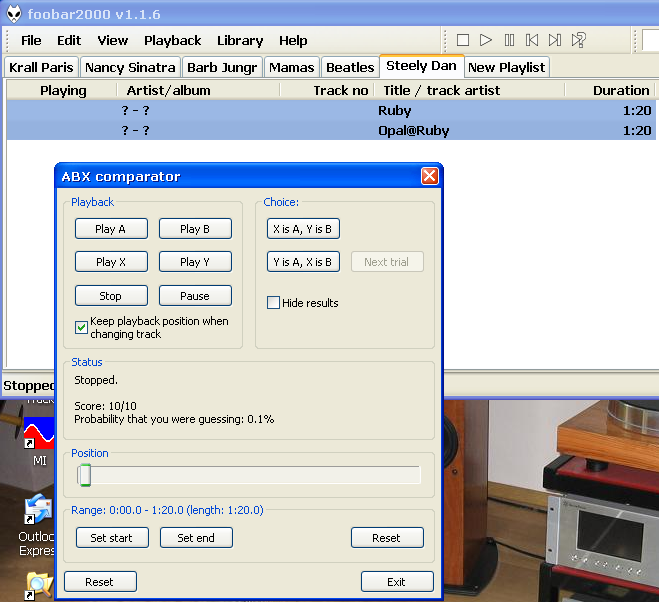
Task: Open the View menu
Action: click(x=113, y=40)
